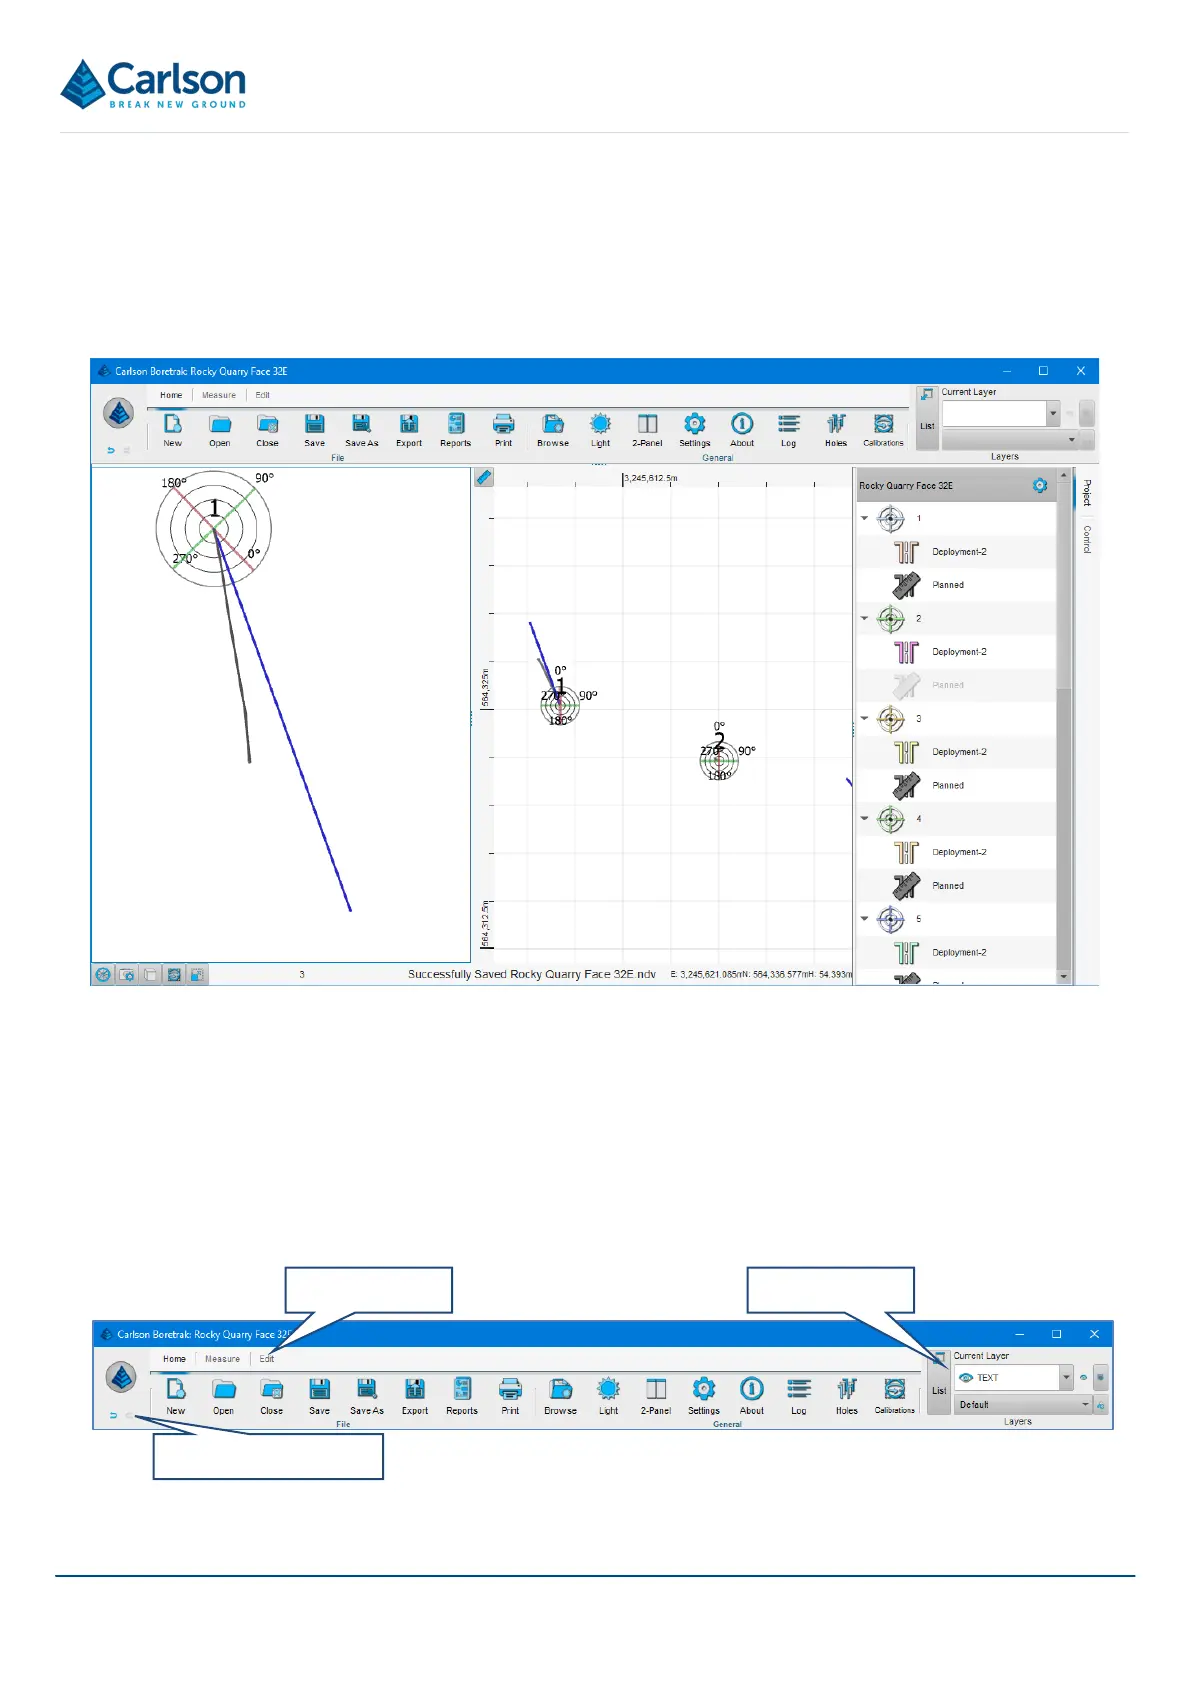1191x1684 pixels.
Task: Click Save disk icon in upper window
Action: click(x=314, y=424)
